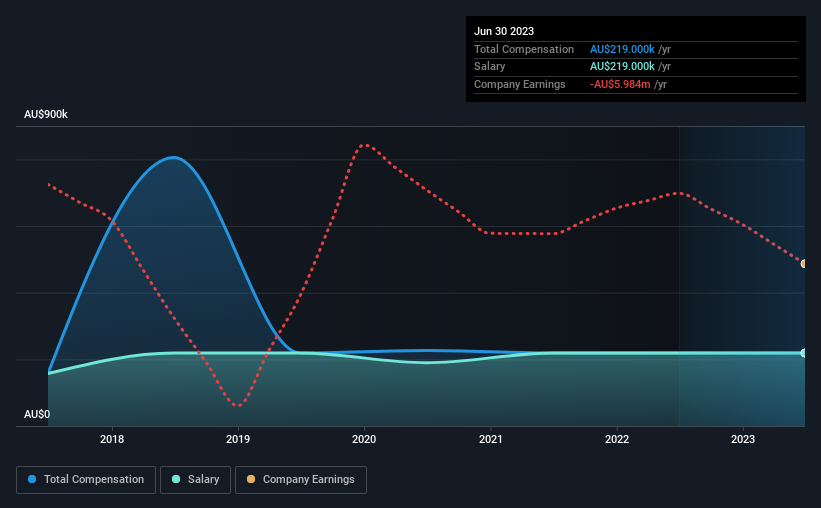Screen dimensions: 821x508
Task: Click the red dotted earnings peak near 2020
Action: [x=365, y=145]
